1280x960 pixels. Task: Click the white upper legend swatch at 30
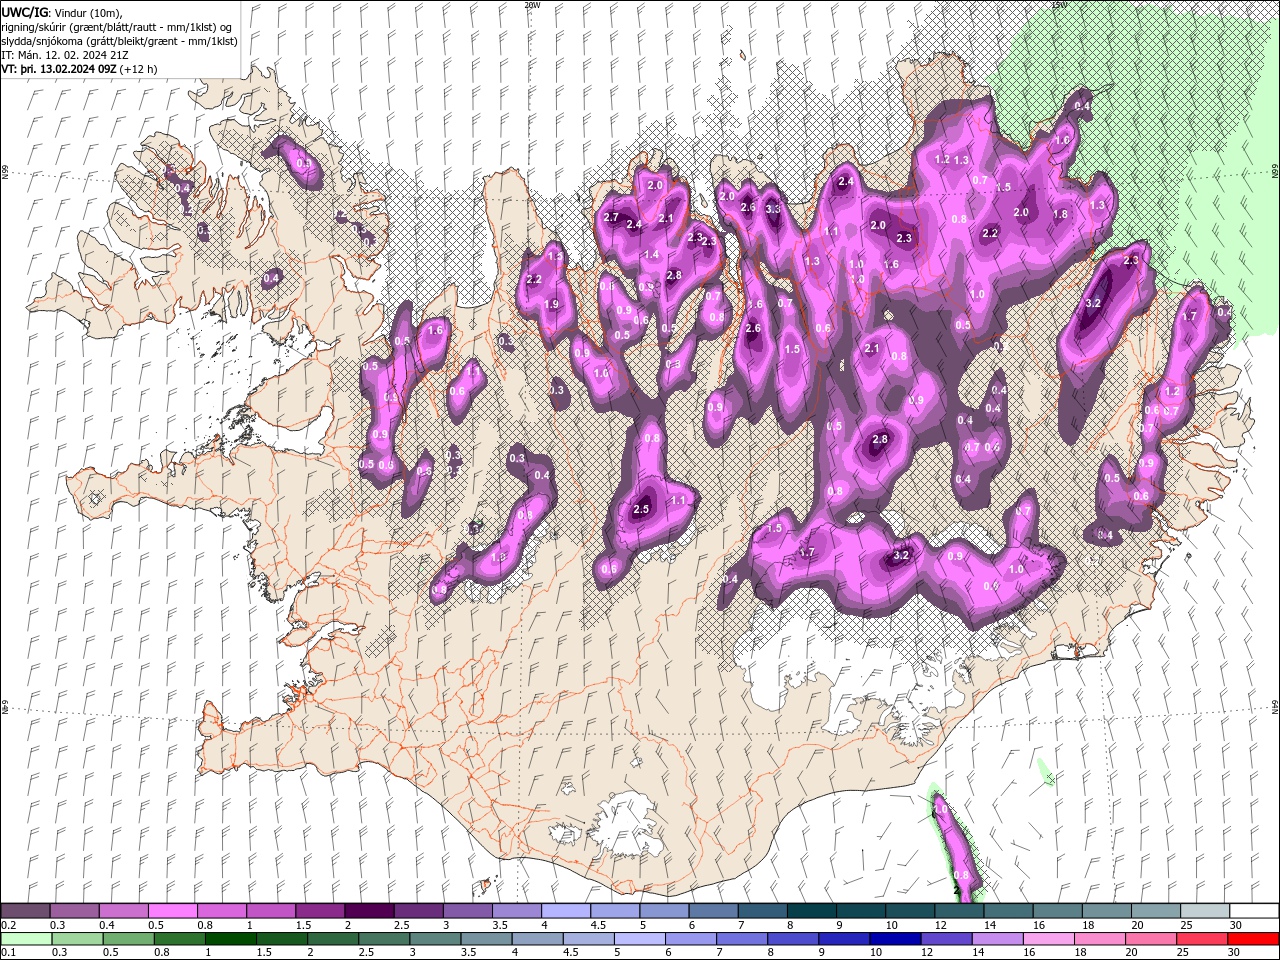click(1253, 911)
